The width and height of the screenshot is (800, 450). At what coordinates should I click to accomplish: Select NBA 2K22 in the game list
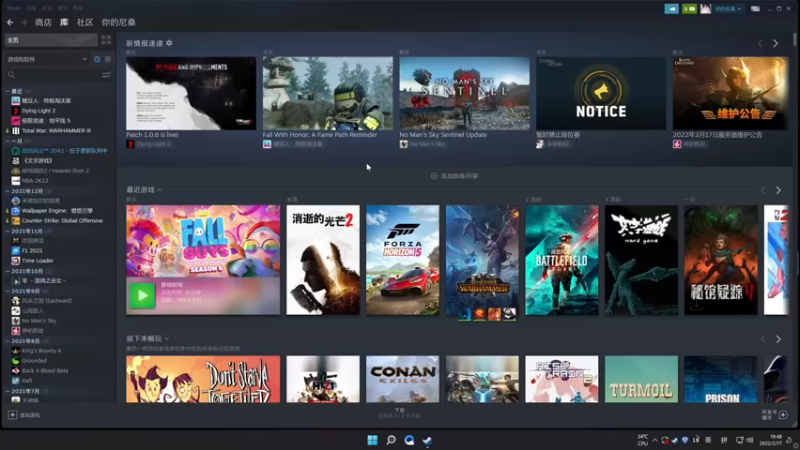(x=35, y=181)
